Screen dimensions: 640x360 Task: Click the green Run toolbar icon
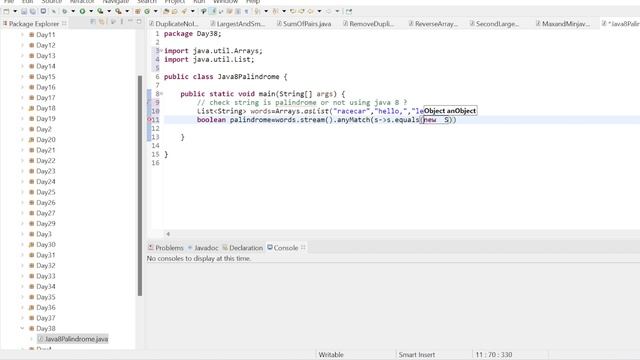click(x=82, y=11)
